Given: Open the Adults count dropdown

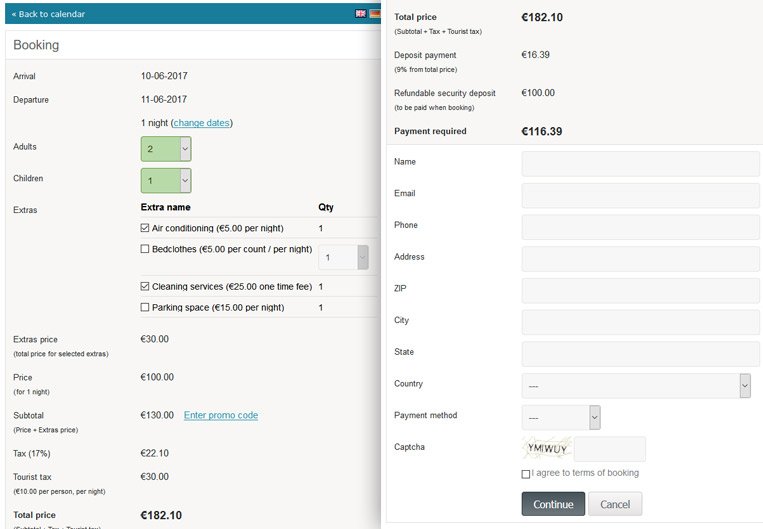Looking at the screenshot, I should pos(166,149).
